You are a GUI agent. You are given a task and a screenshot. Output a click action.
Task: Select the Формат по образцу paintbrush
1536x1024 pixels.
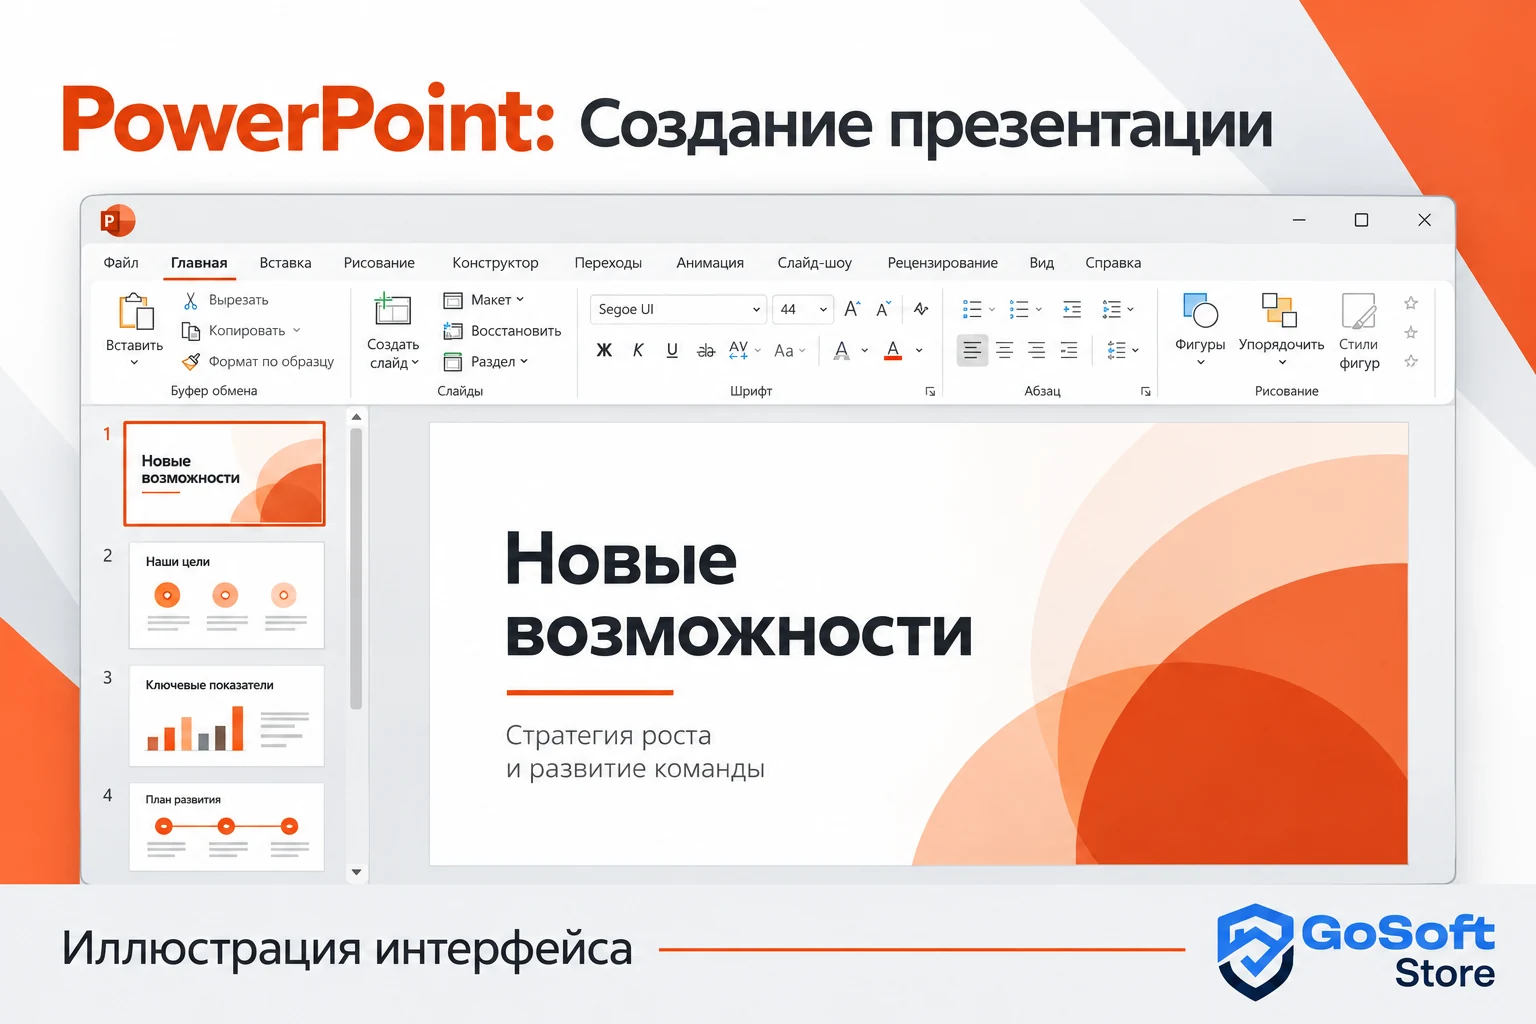190,361
